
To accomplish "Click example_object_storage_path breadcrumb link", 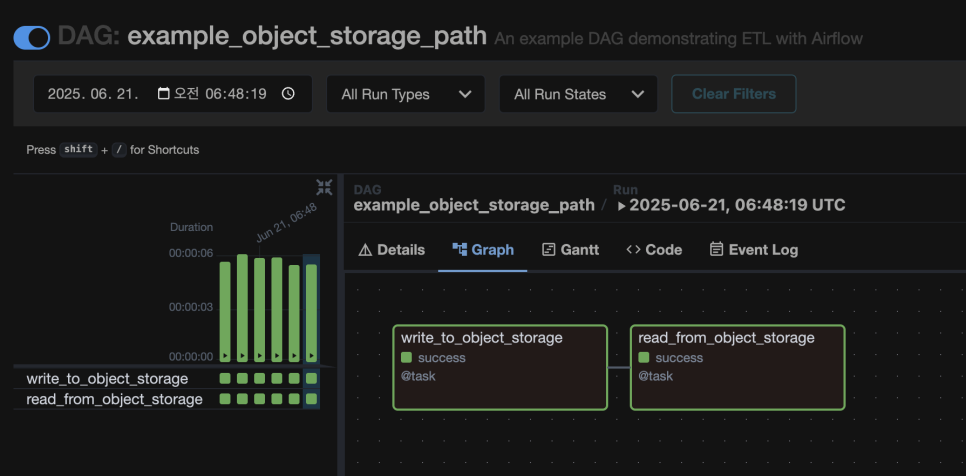I will [474, 205].
